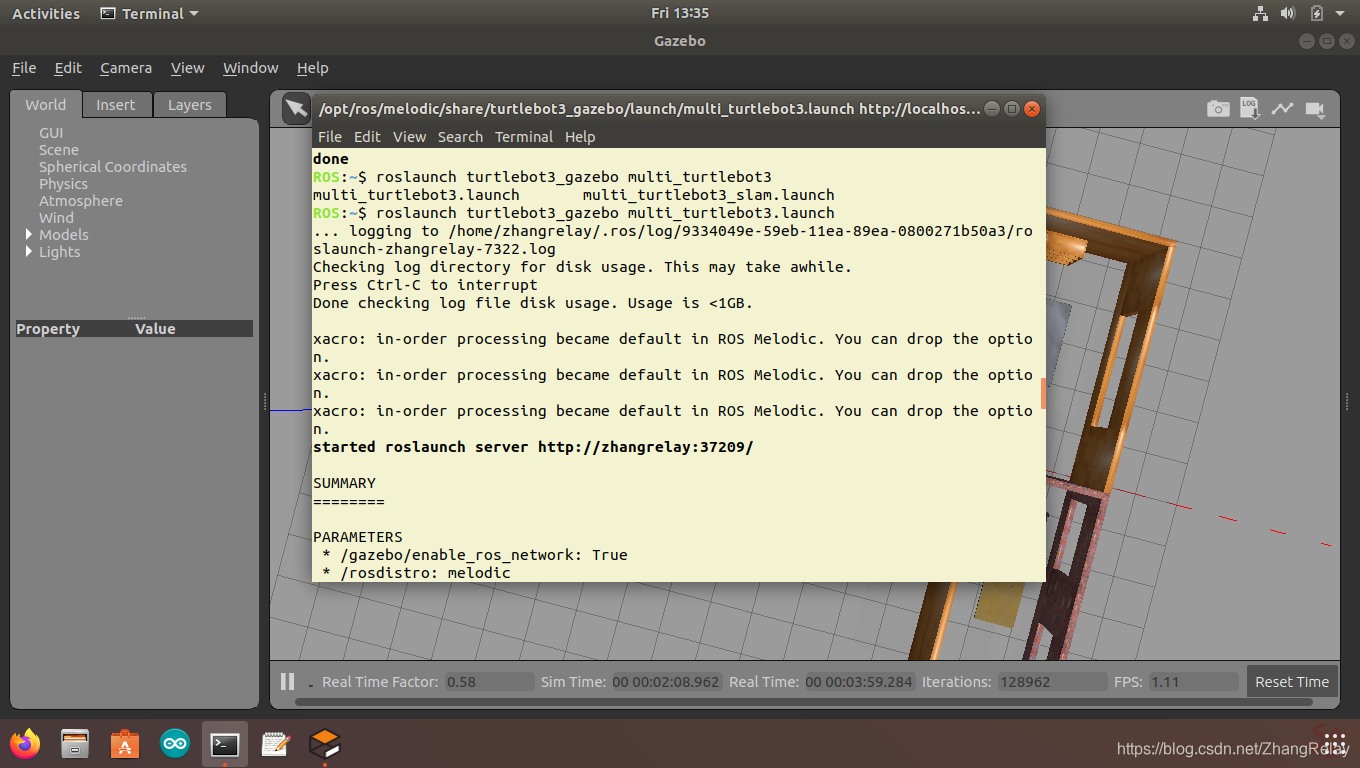Switch to the World tab

click(x=46, y=104)
